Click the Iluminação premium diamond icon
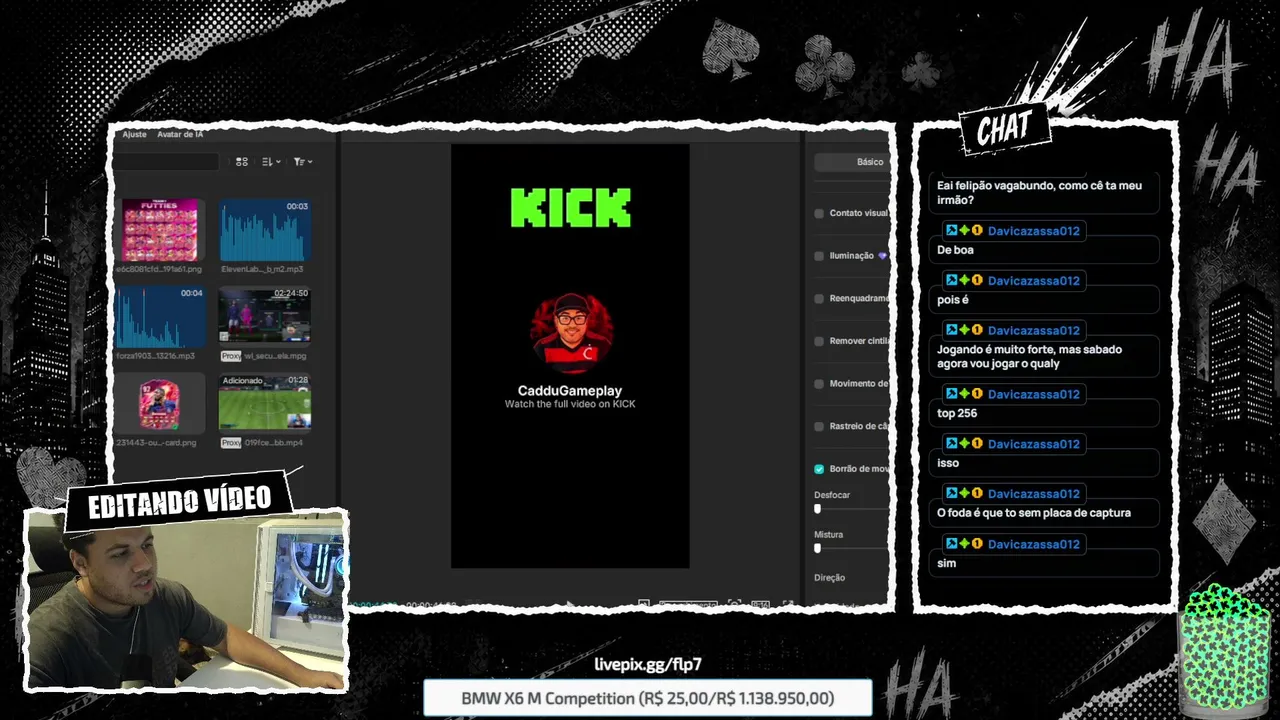The image size is (1280, 720). pos(882,256)
